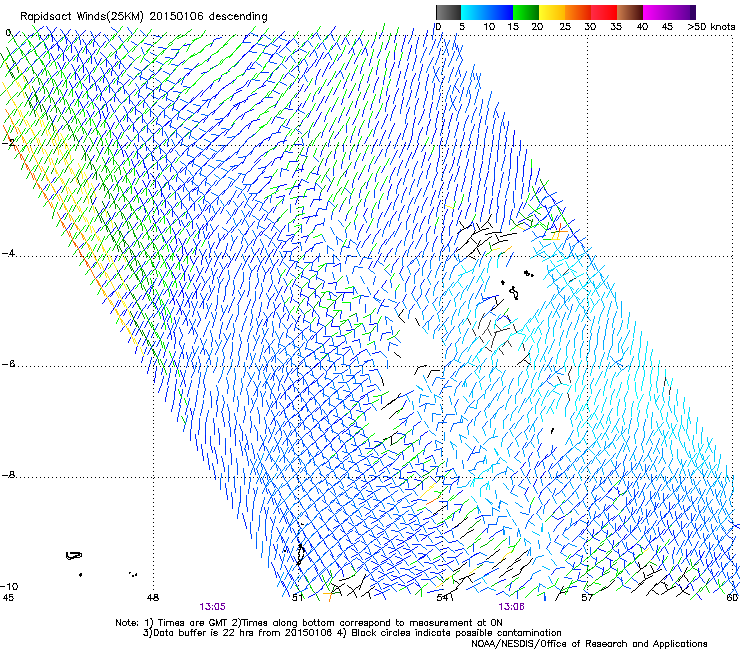Click the purple time stamp '13:06'
The width and height of the screenshot is (740, 650).
(512, 607)
